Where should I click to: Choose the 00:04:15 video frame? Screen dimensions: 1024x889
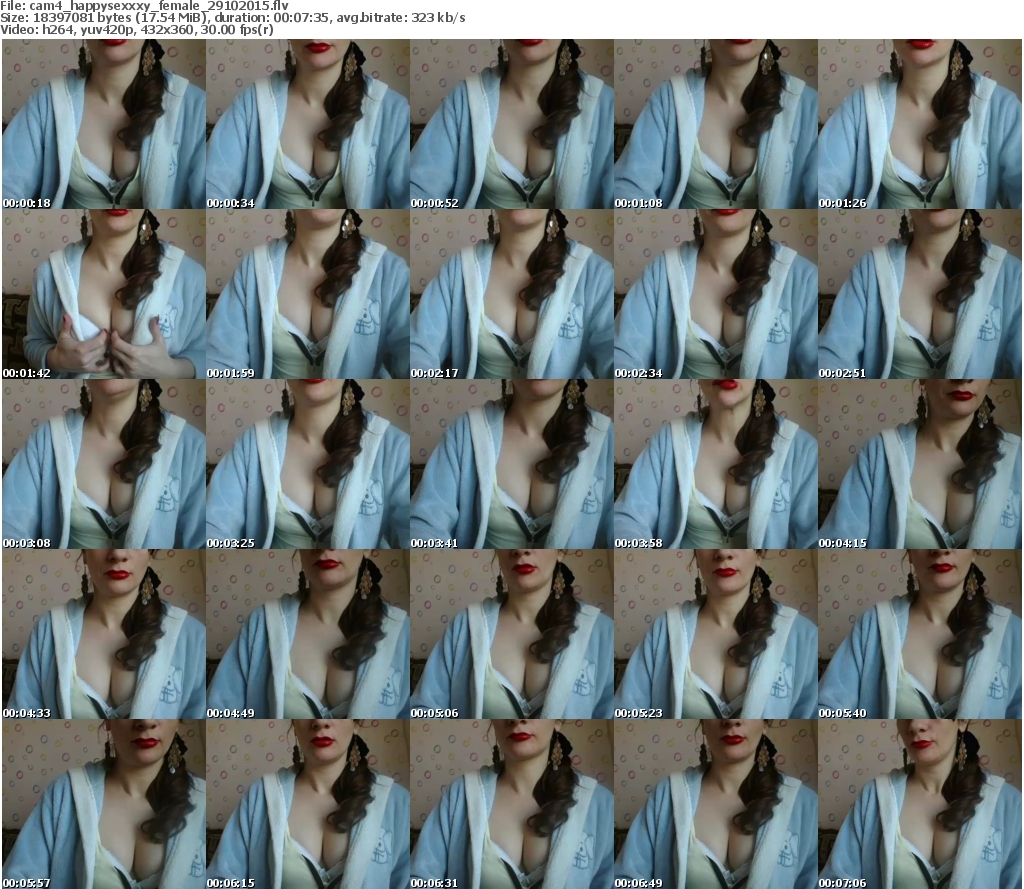pyautogui.click(x=920, y=464)
